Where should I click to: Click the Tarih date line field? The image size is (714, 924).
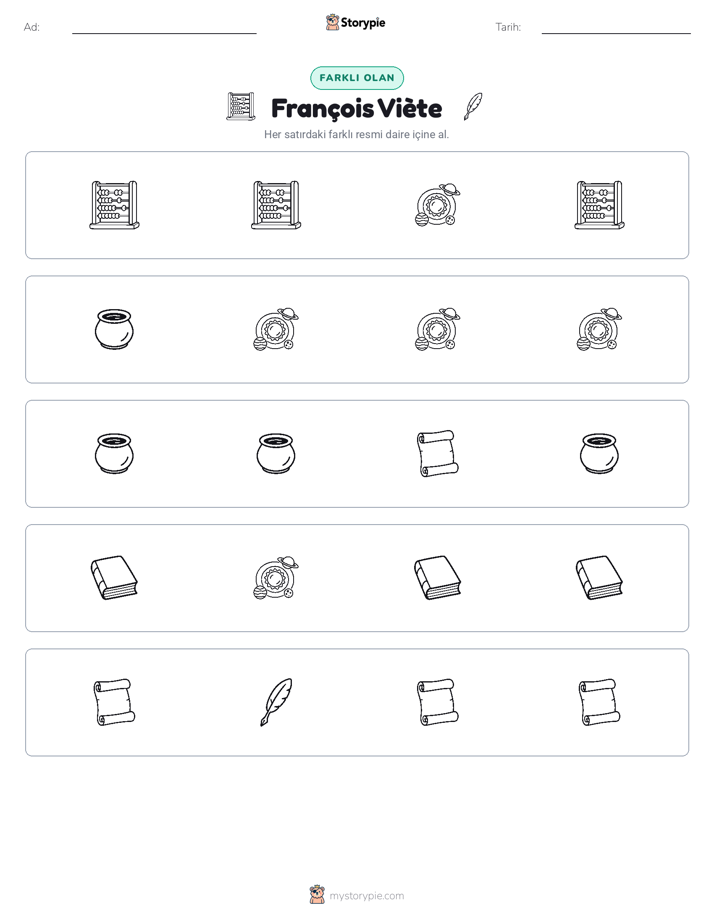616,28
